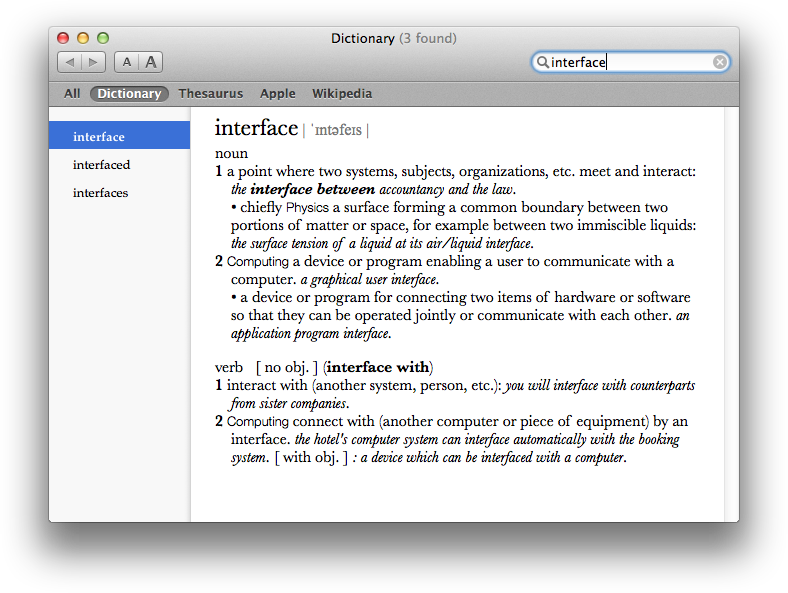The width and height of the screenshot is (788, 593).
Task: Switch to the Thesaurus tab
Action: (210, 94)
